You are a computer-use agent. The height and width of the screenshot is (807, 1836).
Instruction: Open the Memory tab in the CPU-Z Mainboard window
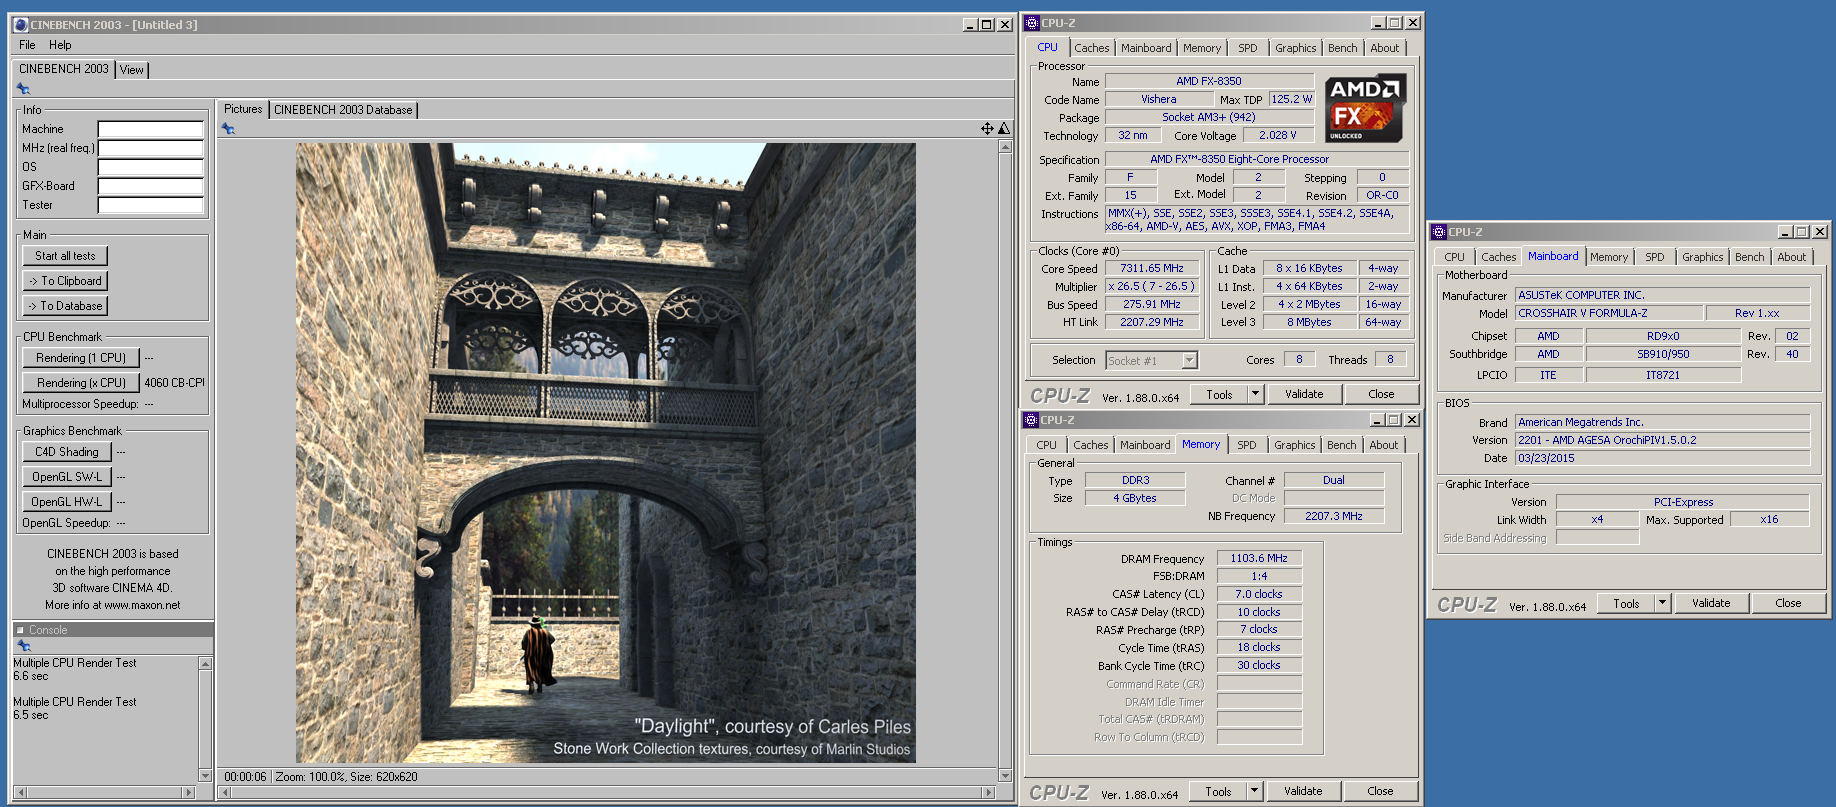tap(1609, 257)
